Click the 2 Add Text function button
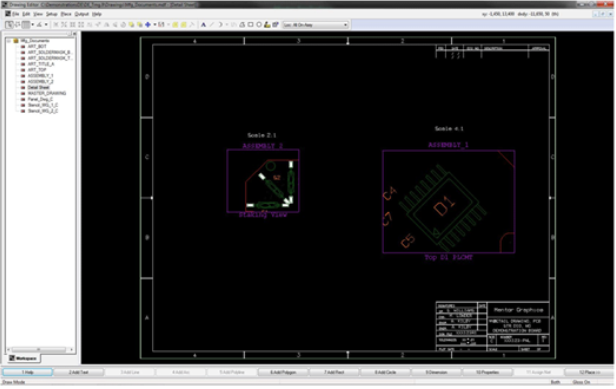 pyautogui.click(x=79, y=372)
